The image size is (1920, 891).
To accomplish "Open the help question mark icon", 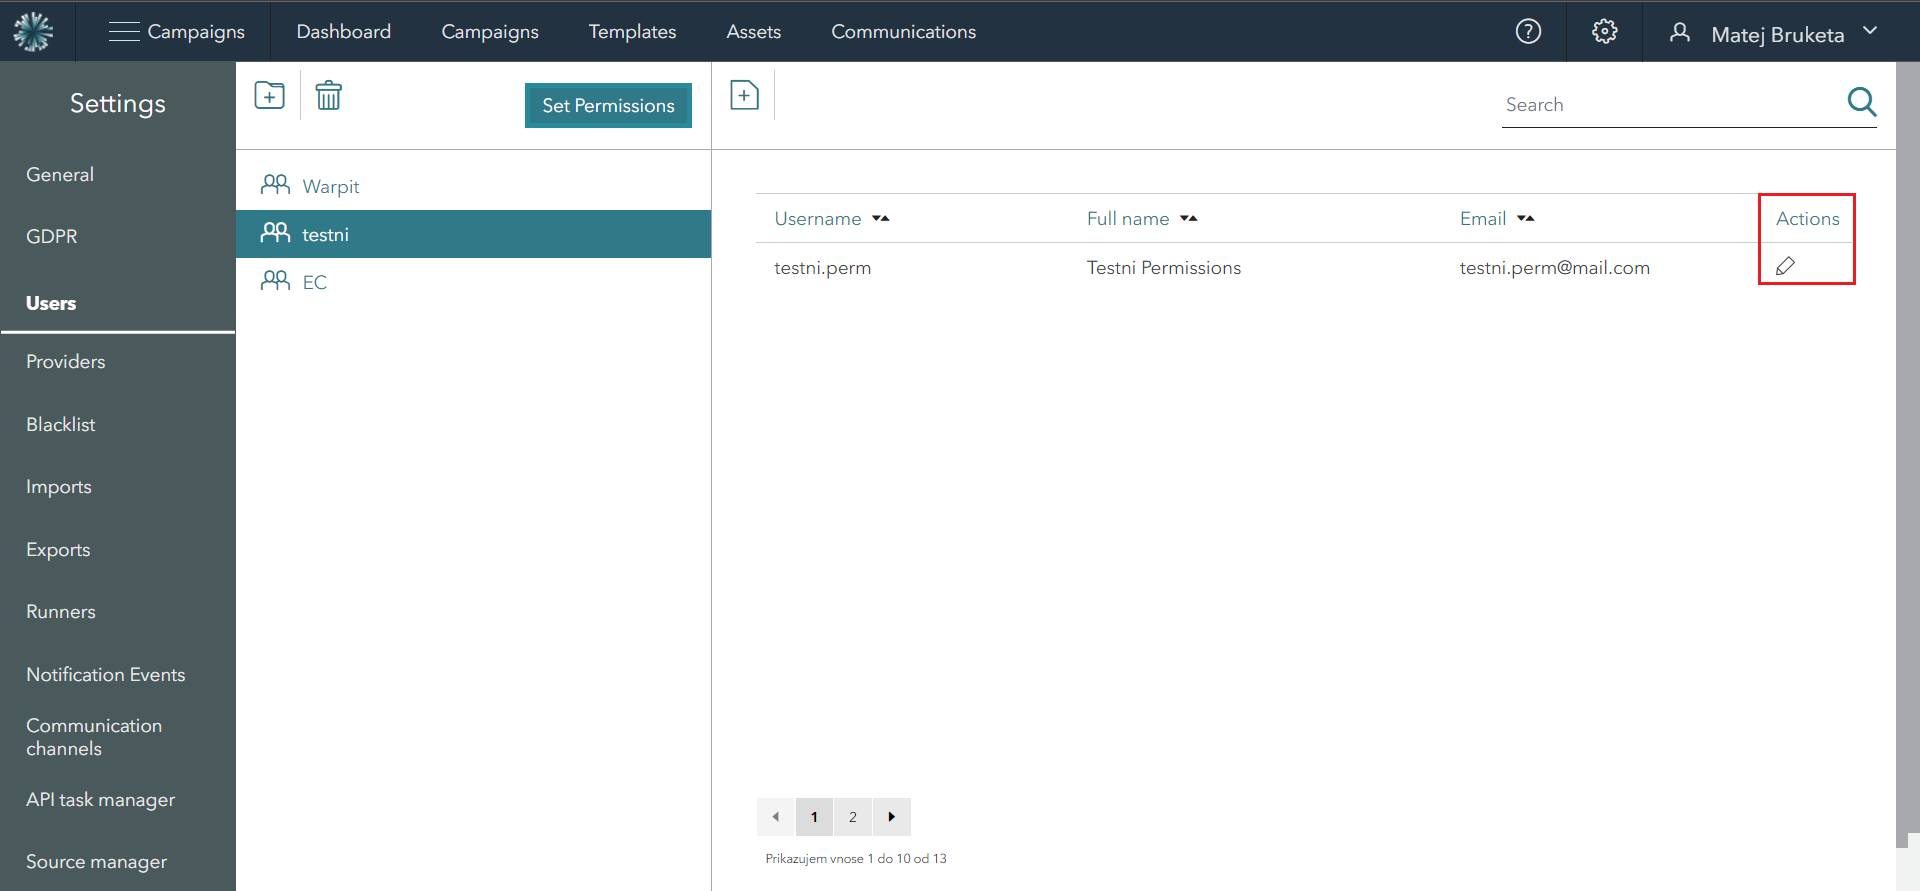I will (x=1528, y=32).
